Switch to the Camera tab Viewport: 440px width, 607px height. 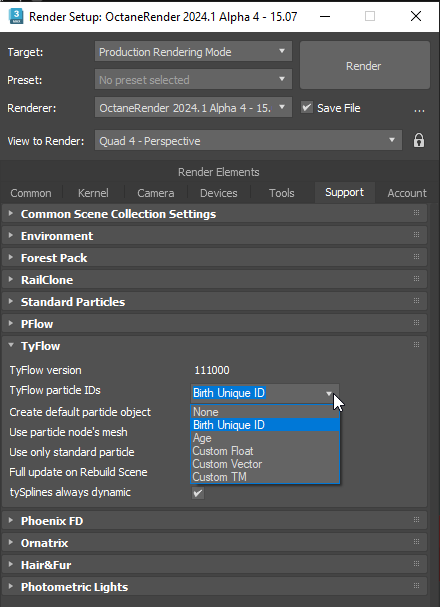(x=156, y=193)
